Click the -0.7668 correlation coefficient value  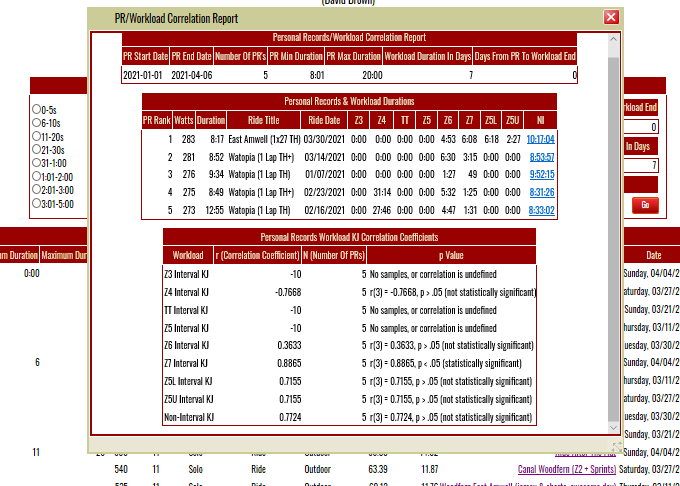(288, 292)
